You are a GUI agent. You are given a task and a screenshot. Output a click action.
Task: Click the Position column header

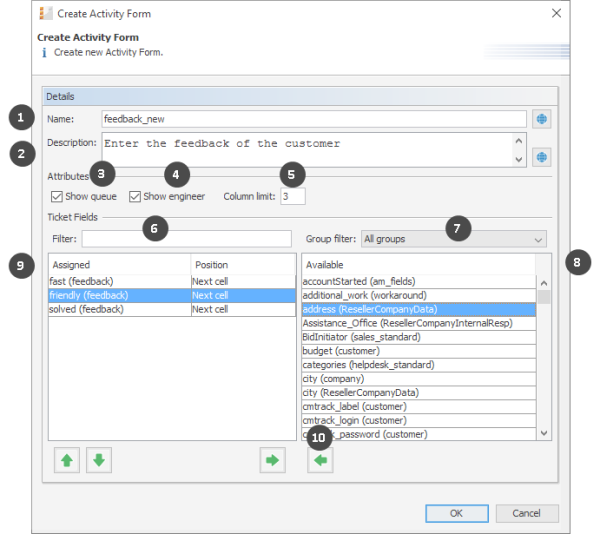pyautogui.click(x=242, y=265)
